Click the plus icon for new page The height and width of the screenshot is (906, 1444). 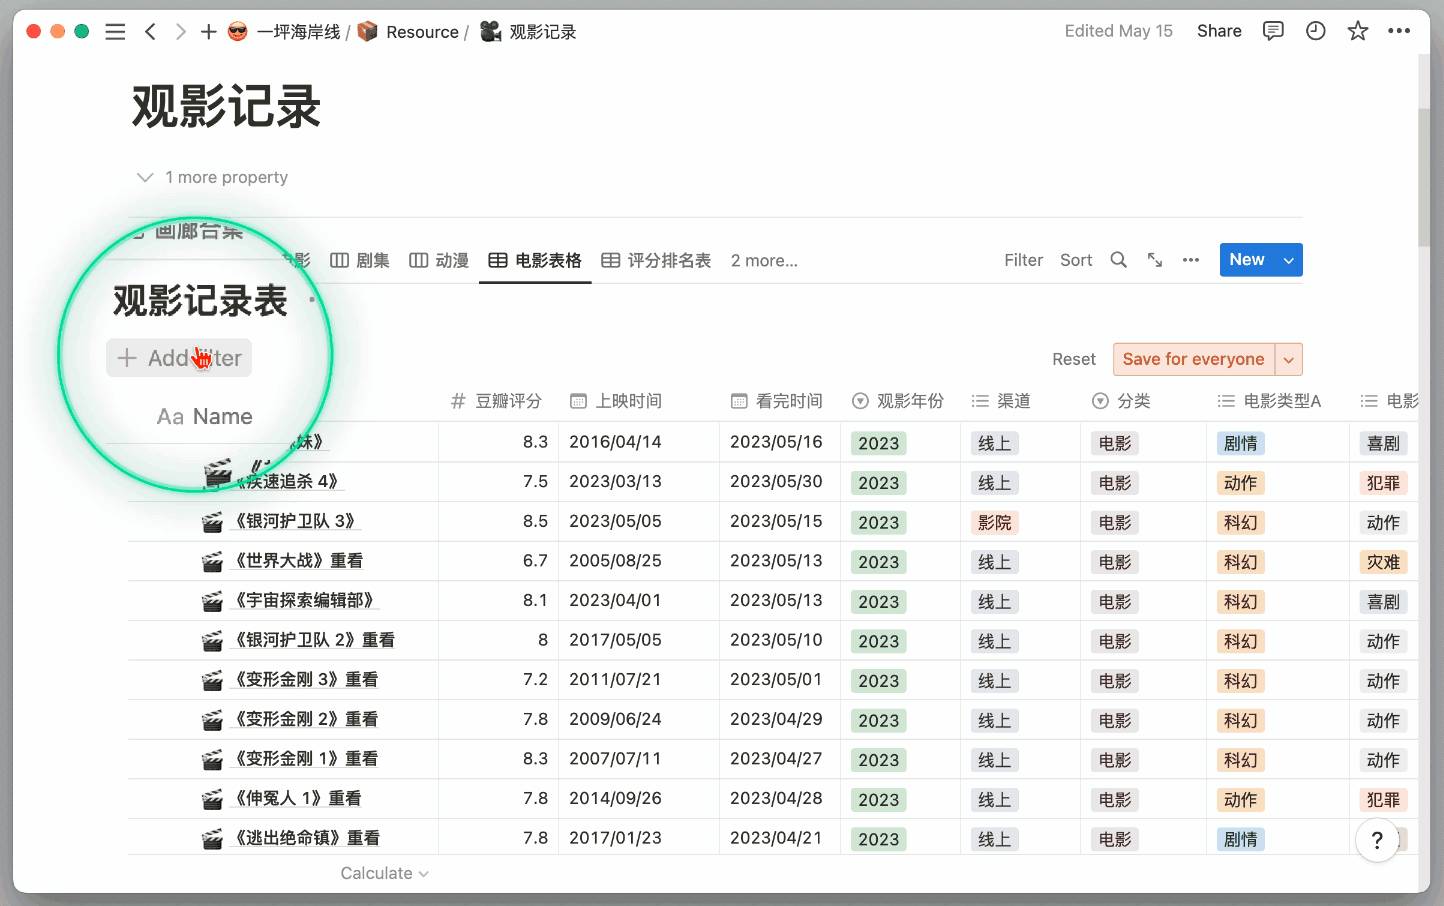pyautogui.click(x=208, y=32)
